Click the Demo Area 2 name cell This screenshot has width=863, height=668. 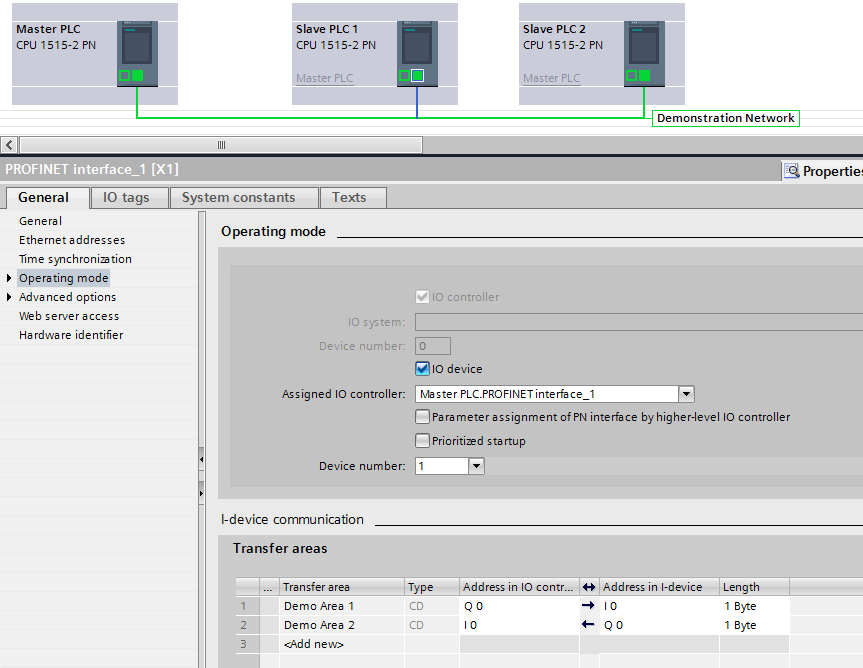(x=342, y=625)
